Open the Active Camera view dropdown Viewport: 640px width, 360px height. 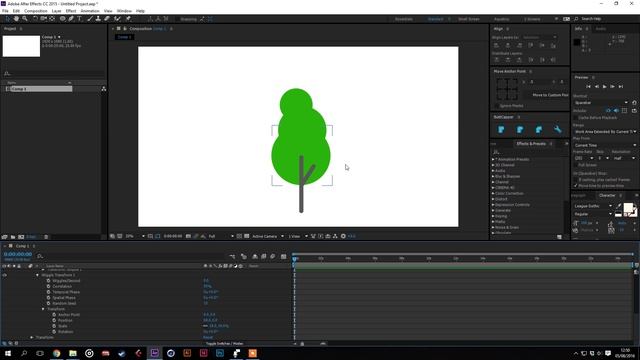267,236
